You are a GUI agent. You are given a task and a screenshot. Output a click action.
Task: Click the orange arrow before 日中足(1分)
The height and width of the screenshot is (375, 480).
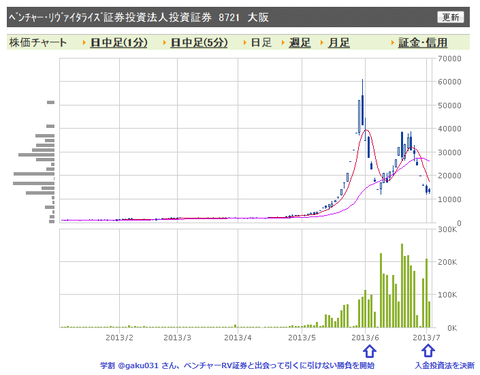point(84,43)
